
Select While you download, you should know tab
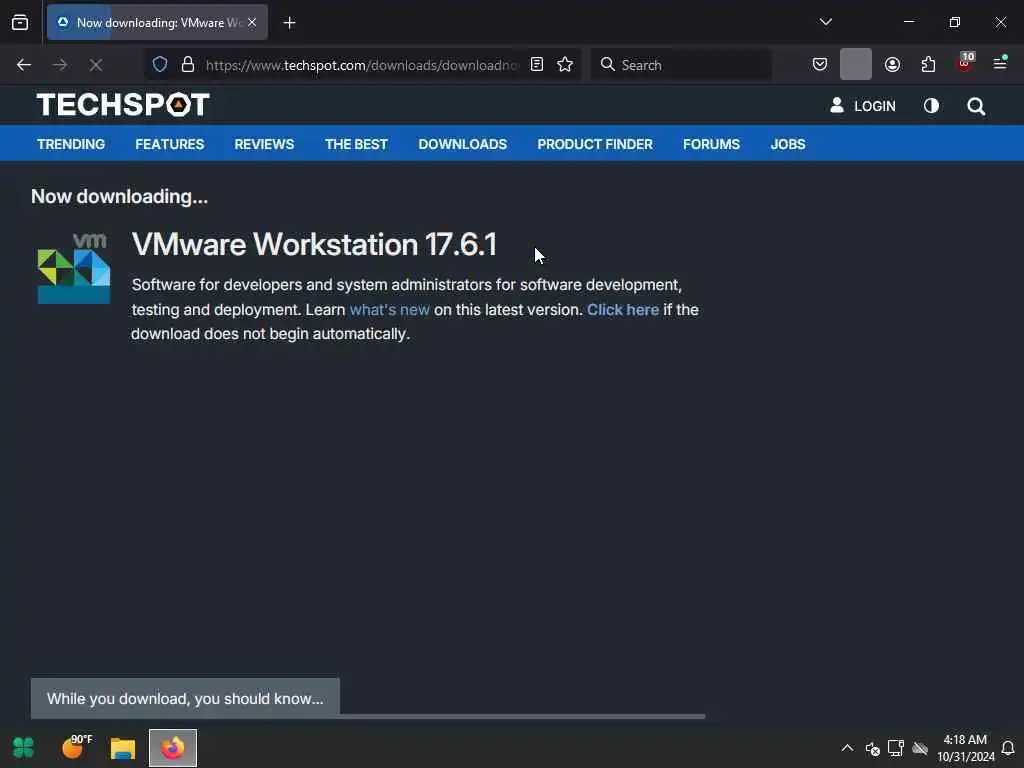pyautogui.click(x=185, y=698)
